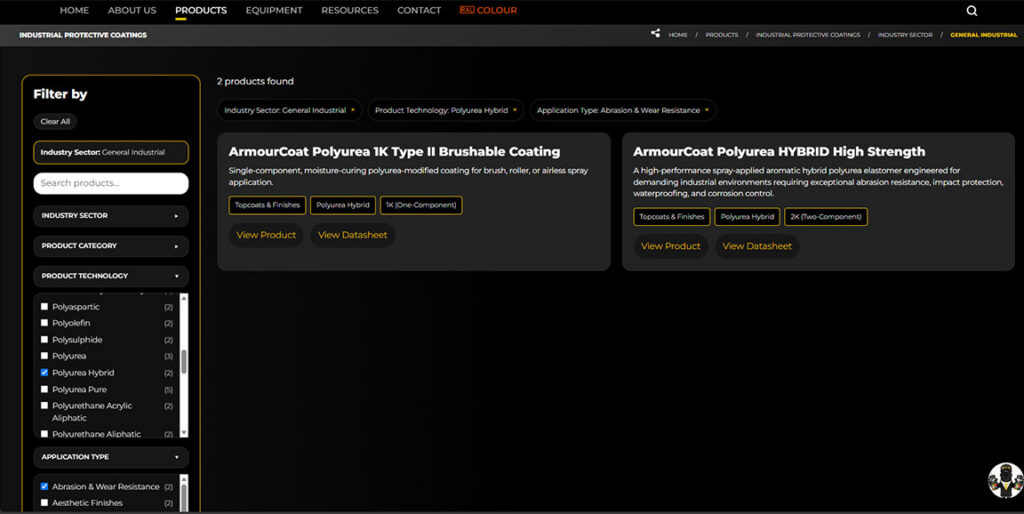
Task: Open the Products breadcrumb link
Action: click(722, 35)
